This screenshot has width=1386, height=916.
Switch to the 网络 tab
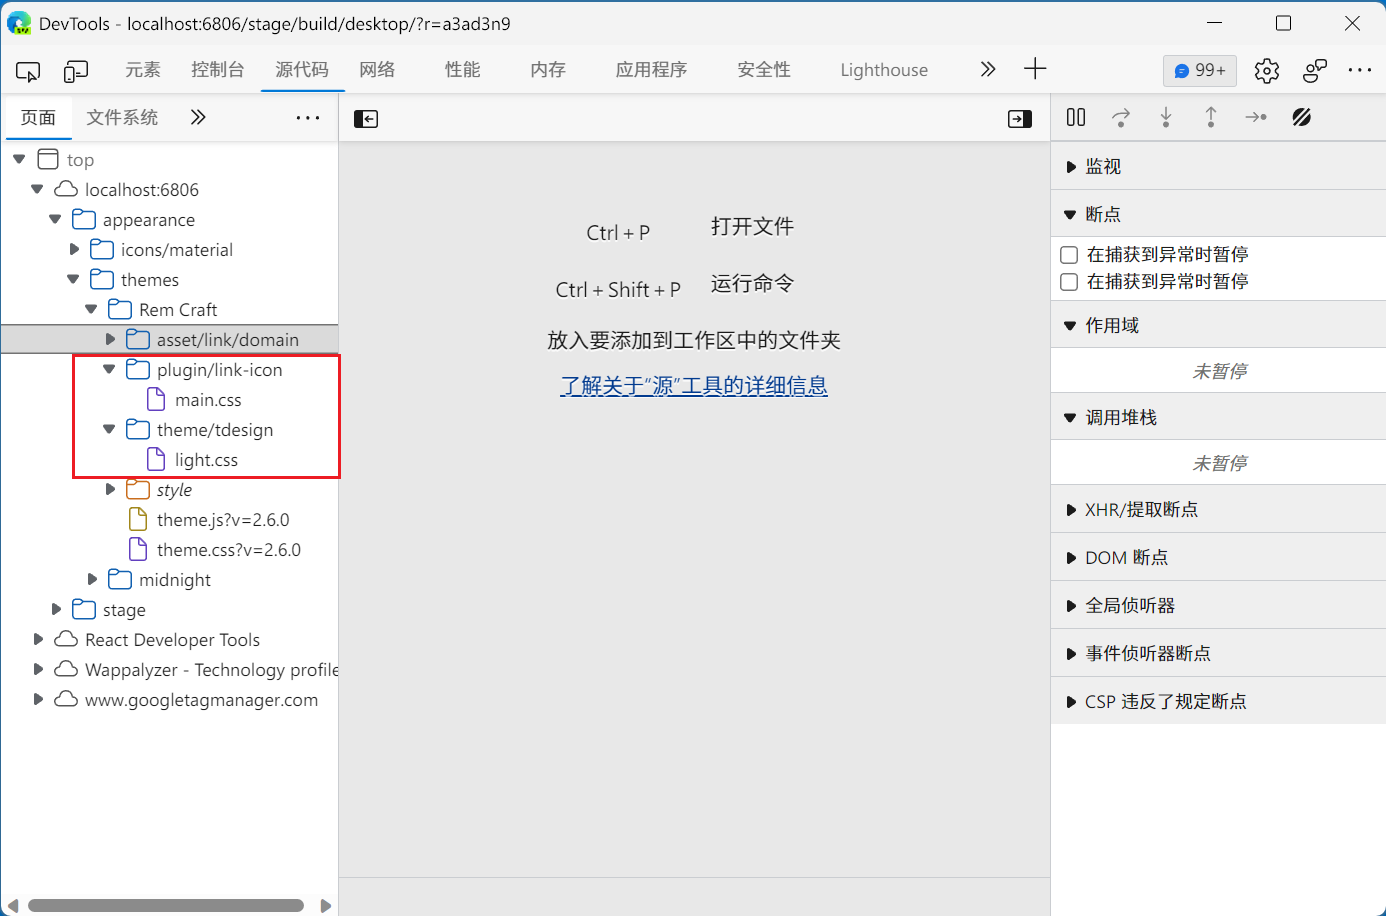377,70
